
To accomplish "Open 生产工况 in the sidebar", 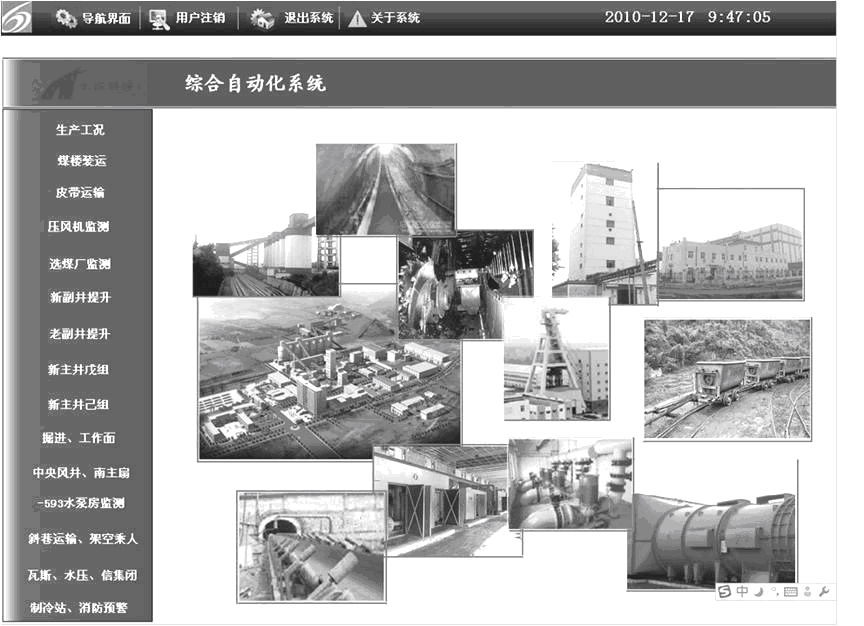I will click(80, 130).
